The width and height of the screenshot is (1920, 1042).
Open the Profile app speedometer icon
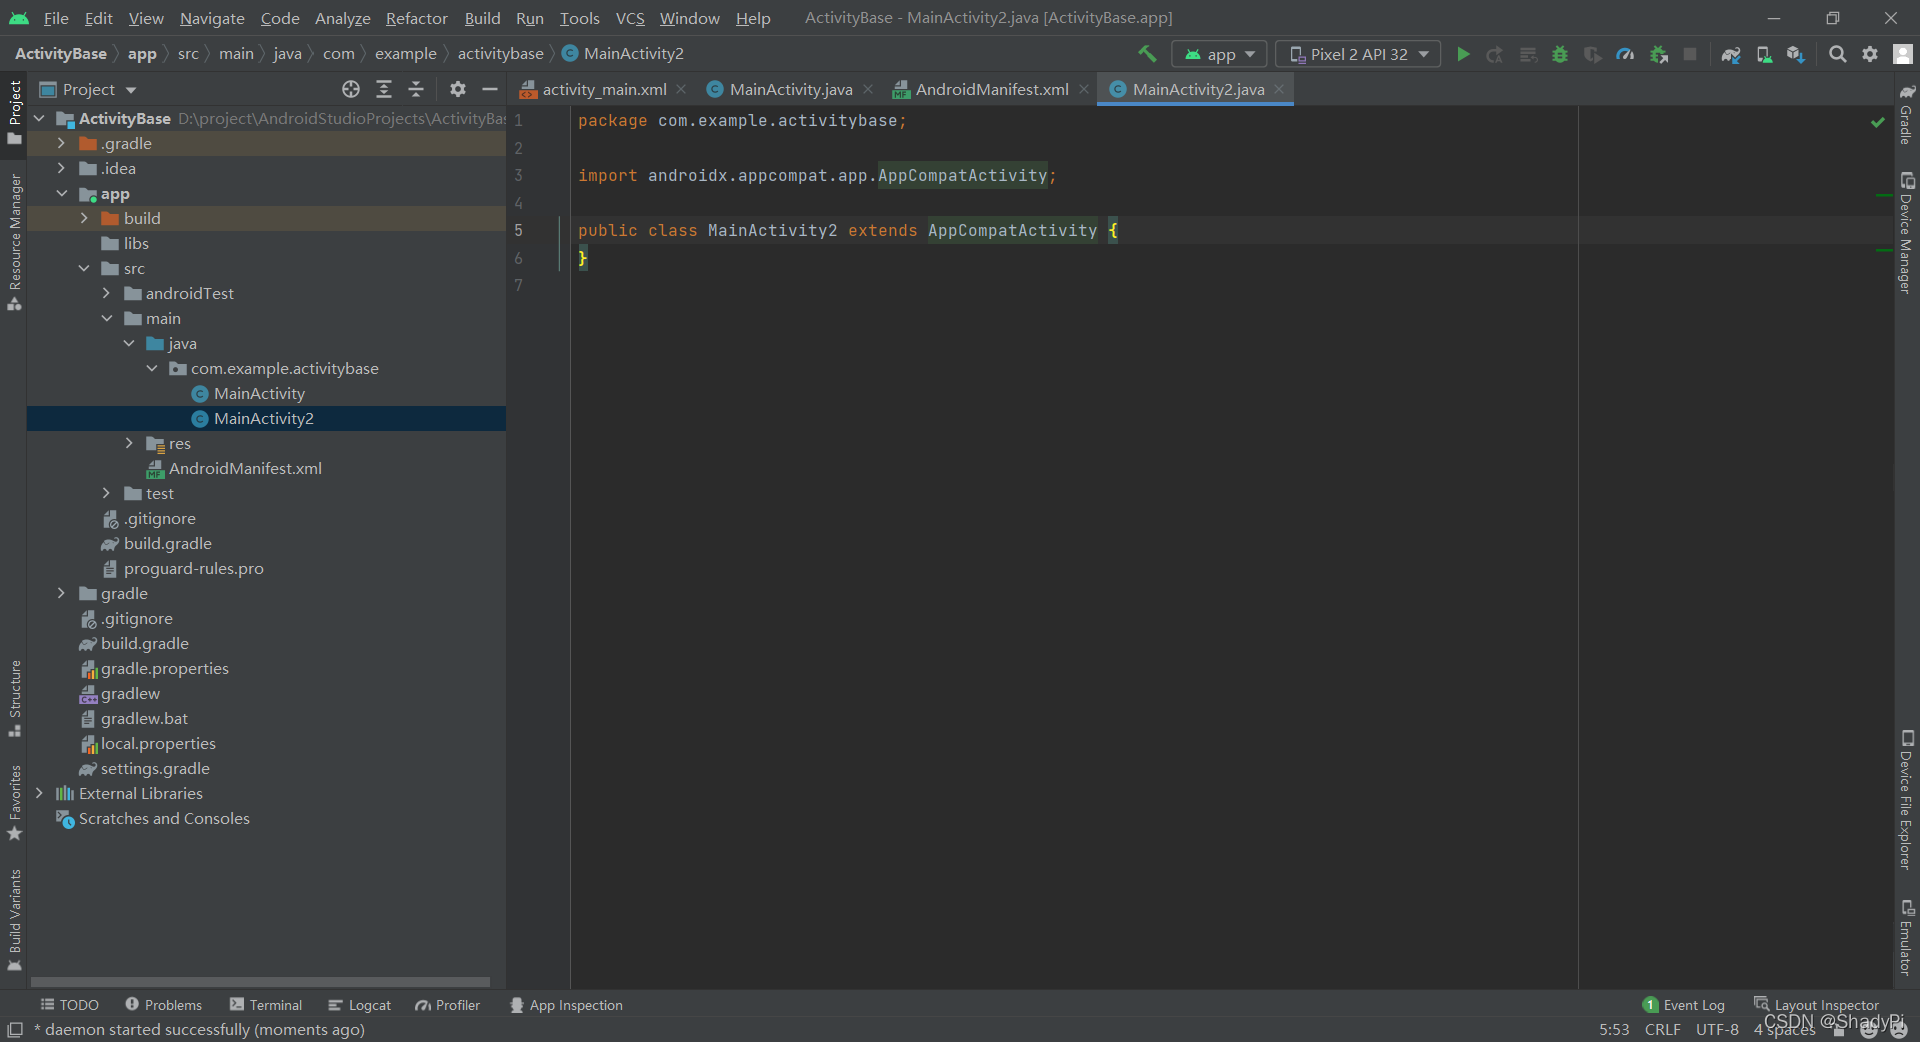(1626, 54)
